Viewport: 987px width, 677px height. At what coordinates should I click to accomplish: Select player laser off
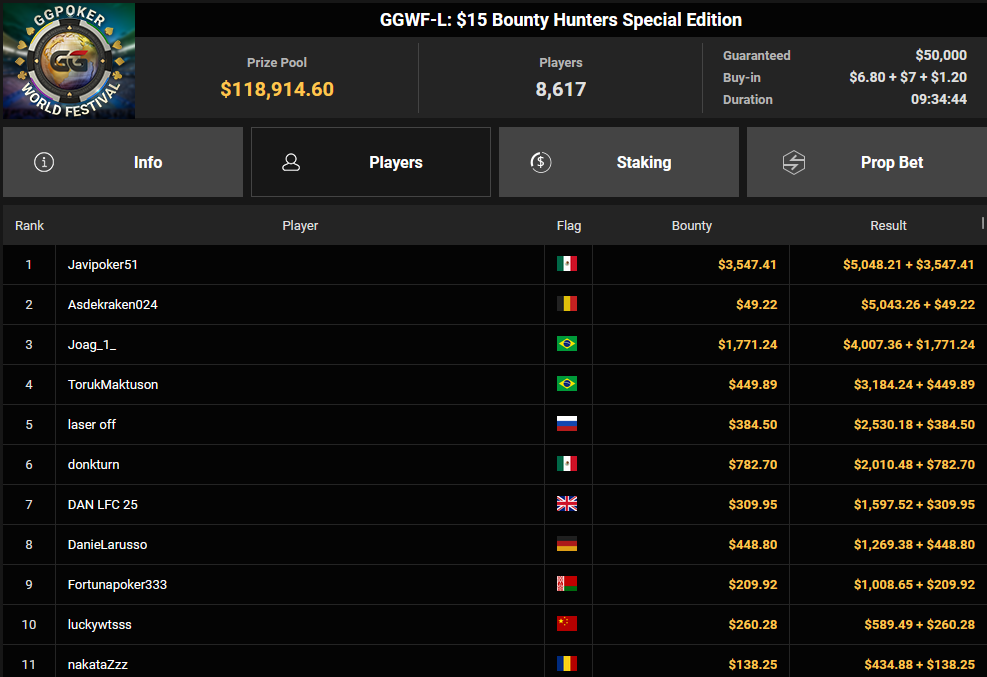[x=92, y=425]
